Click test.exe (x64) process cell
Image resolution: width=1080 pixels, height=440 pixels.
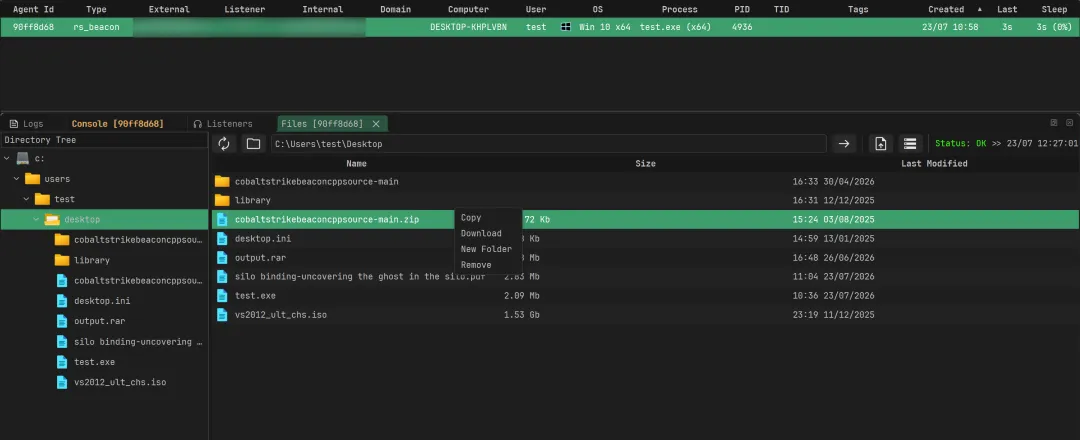[x=675, y=27]
